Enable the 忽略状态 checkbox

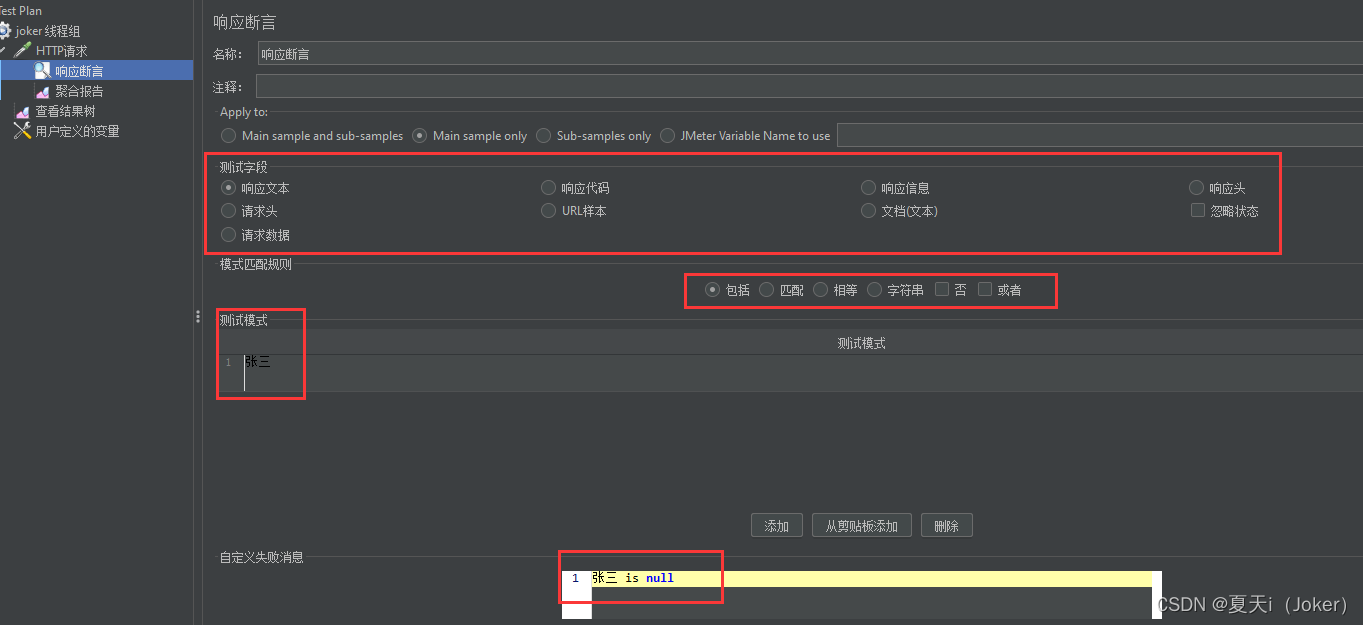pyautogui.click(x=1197, y=210)
